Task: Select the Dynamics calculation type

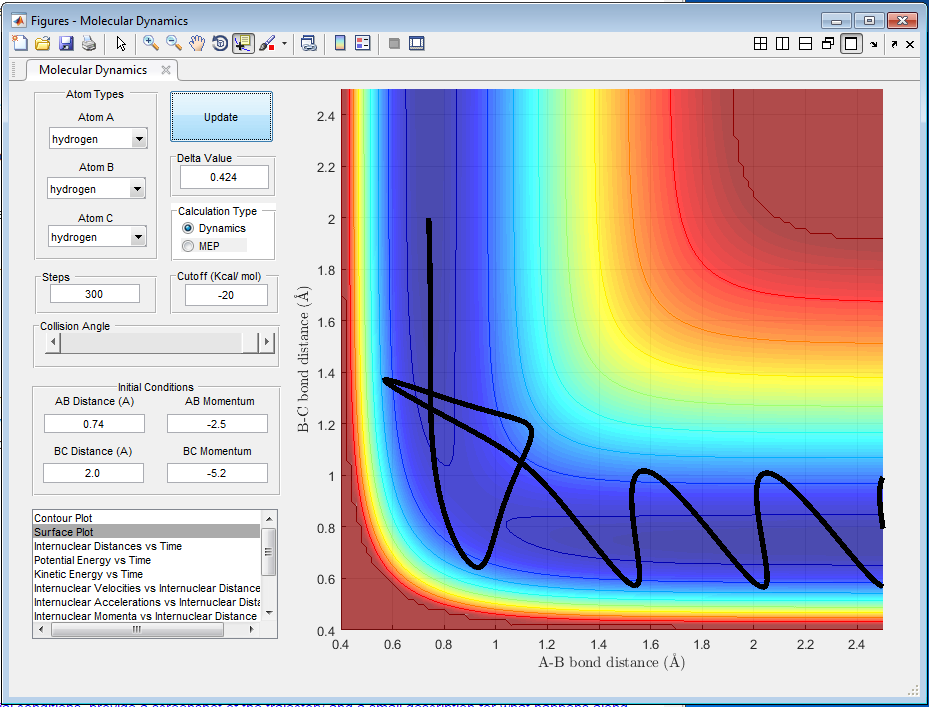Action: coord(189,229)
